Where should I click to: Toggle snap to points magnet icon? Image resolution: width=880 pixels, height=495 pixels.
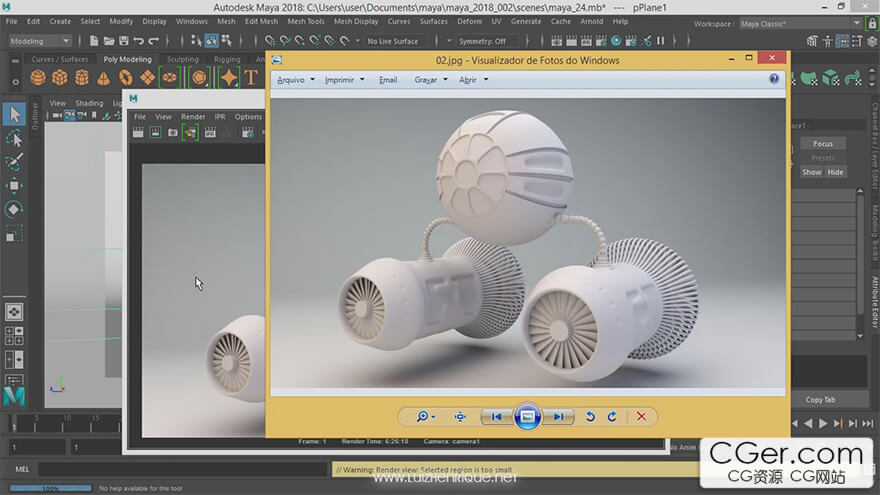(x=300, y=40)
